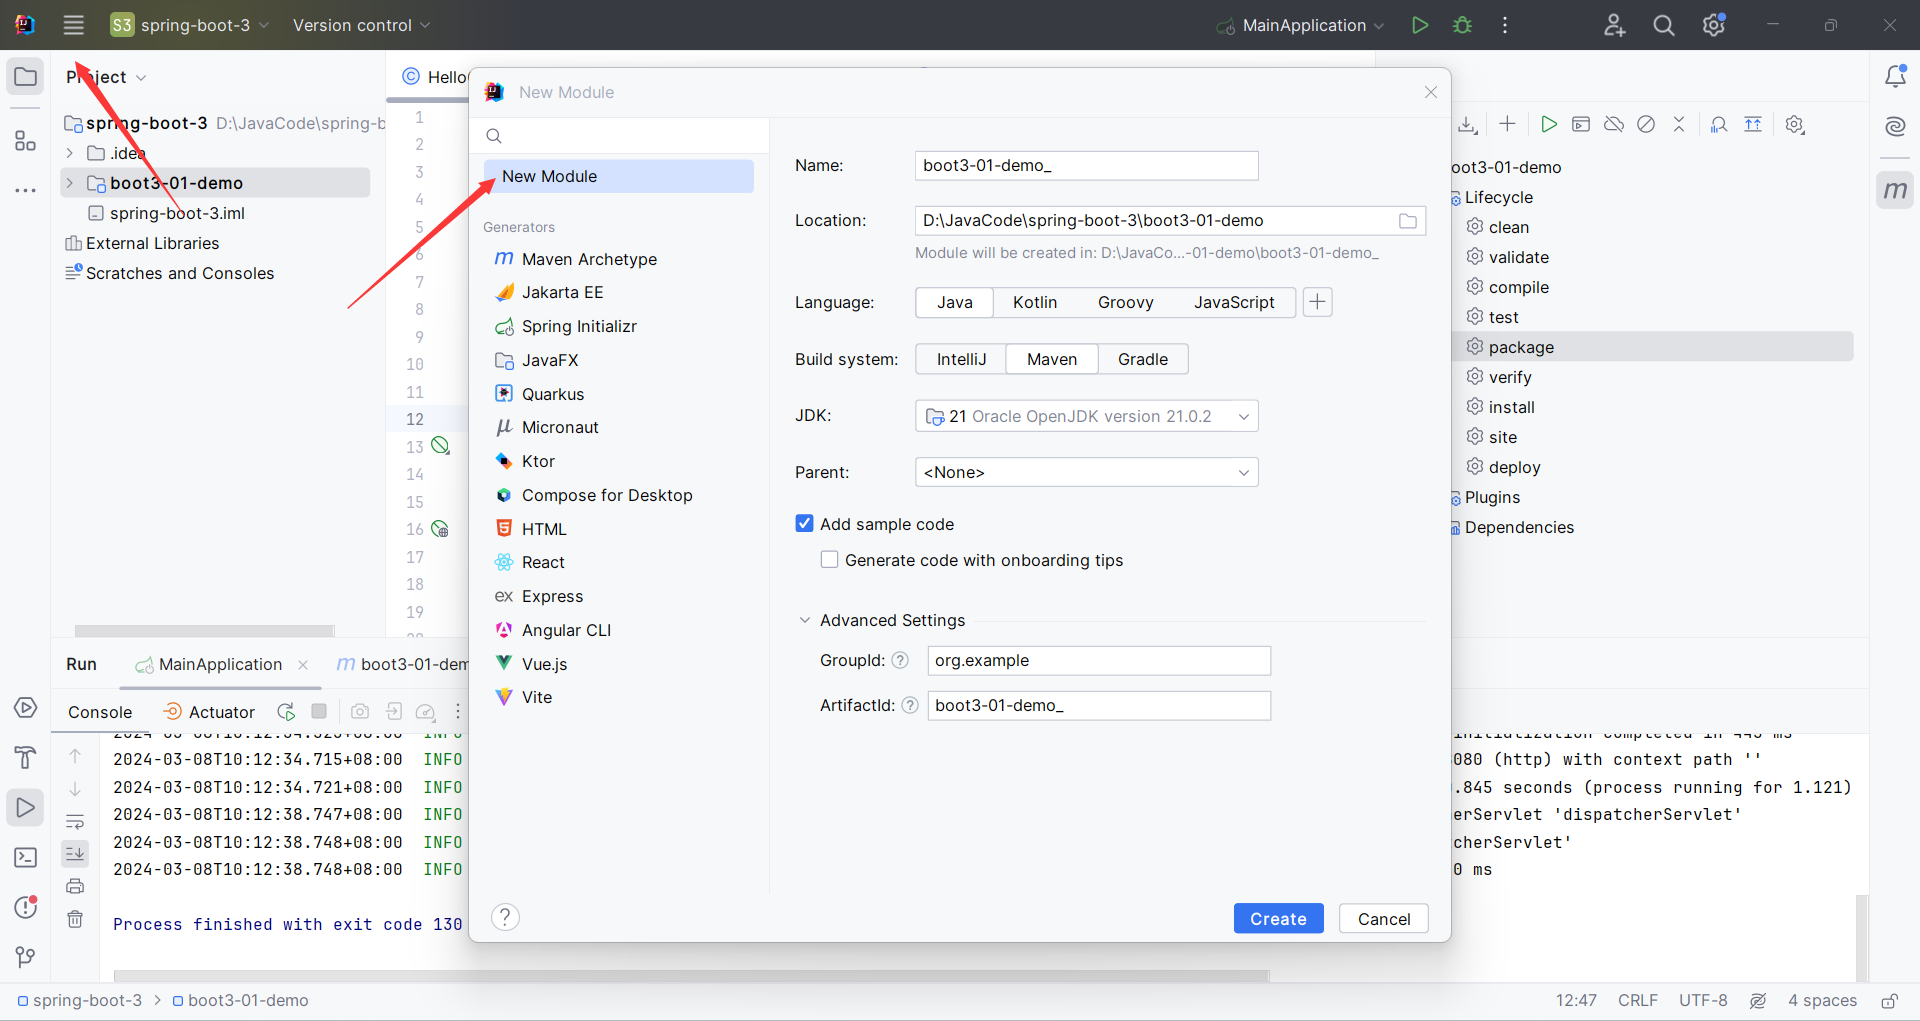The width and height of the screenshot is (1920, 1021).
Task: Open Build hammer tool window
Action: coord(26,758)
